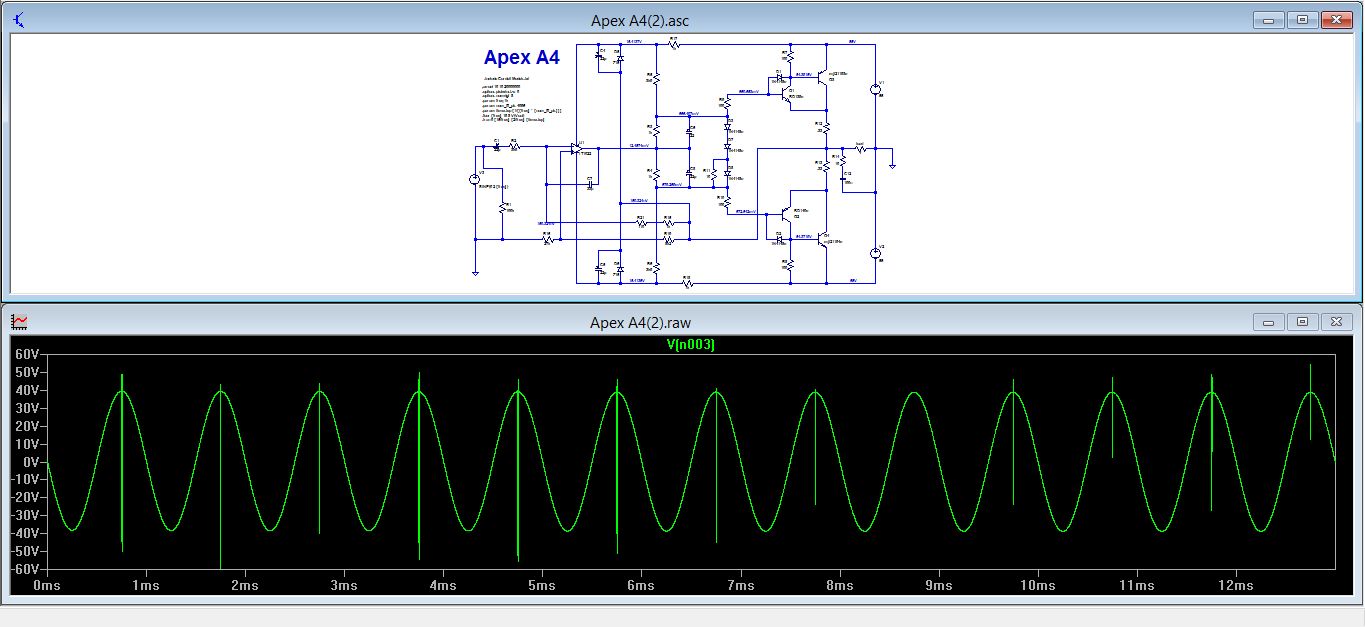Click the 6ms label on the time axis

click(640, 585)
